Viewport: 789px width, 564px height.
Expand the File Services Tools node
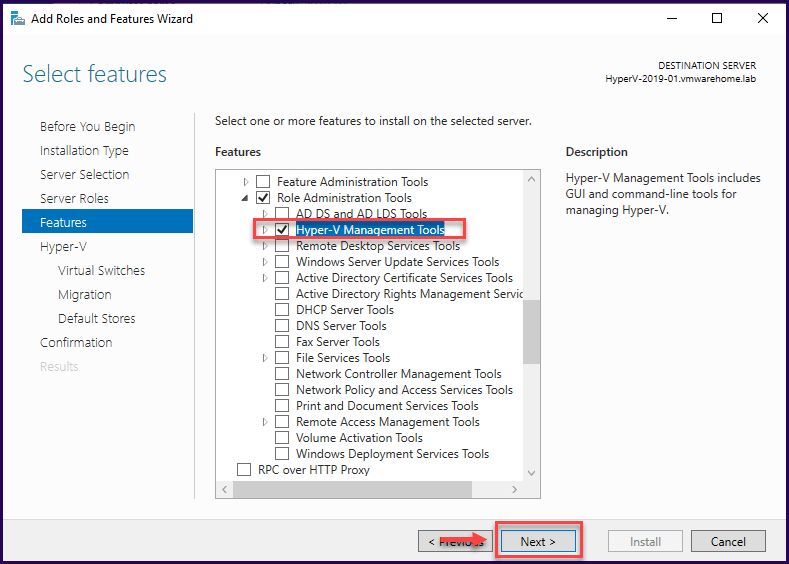coord(265,358)
